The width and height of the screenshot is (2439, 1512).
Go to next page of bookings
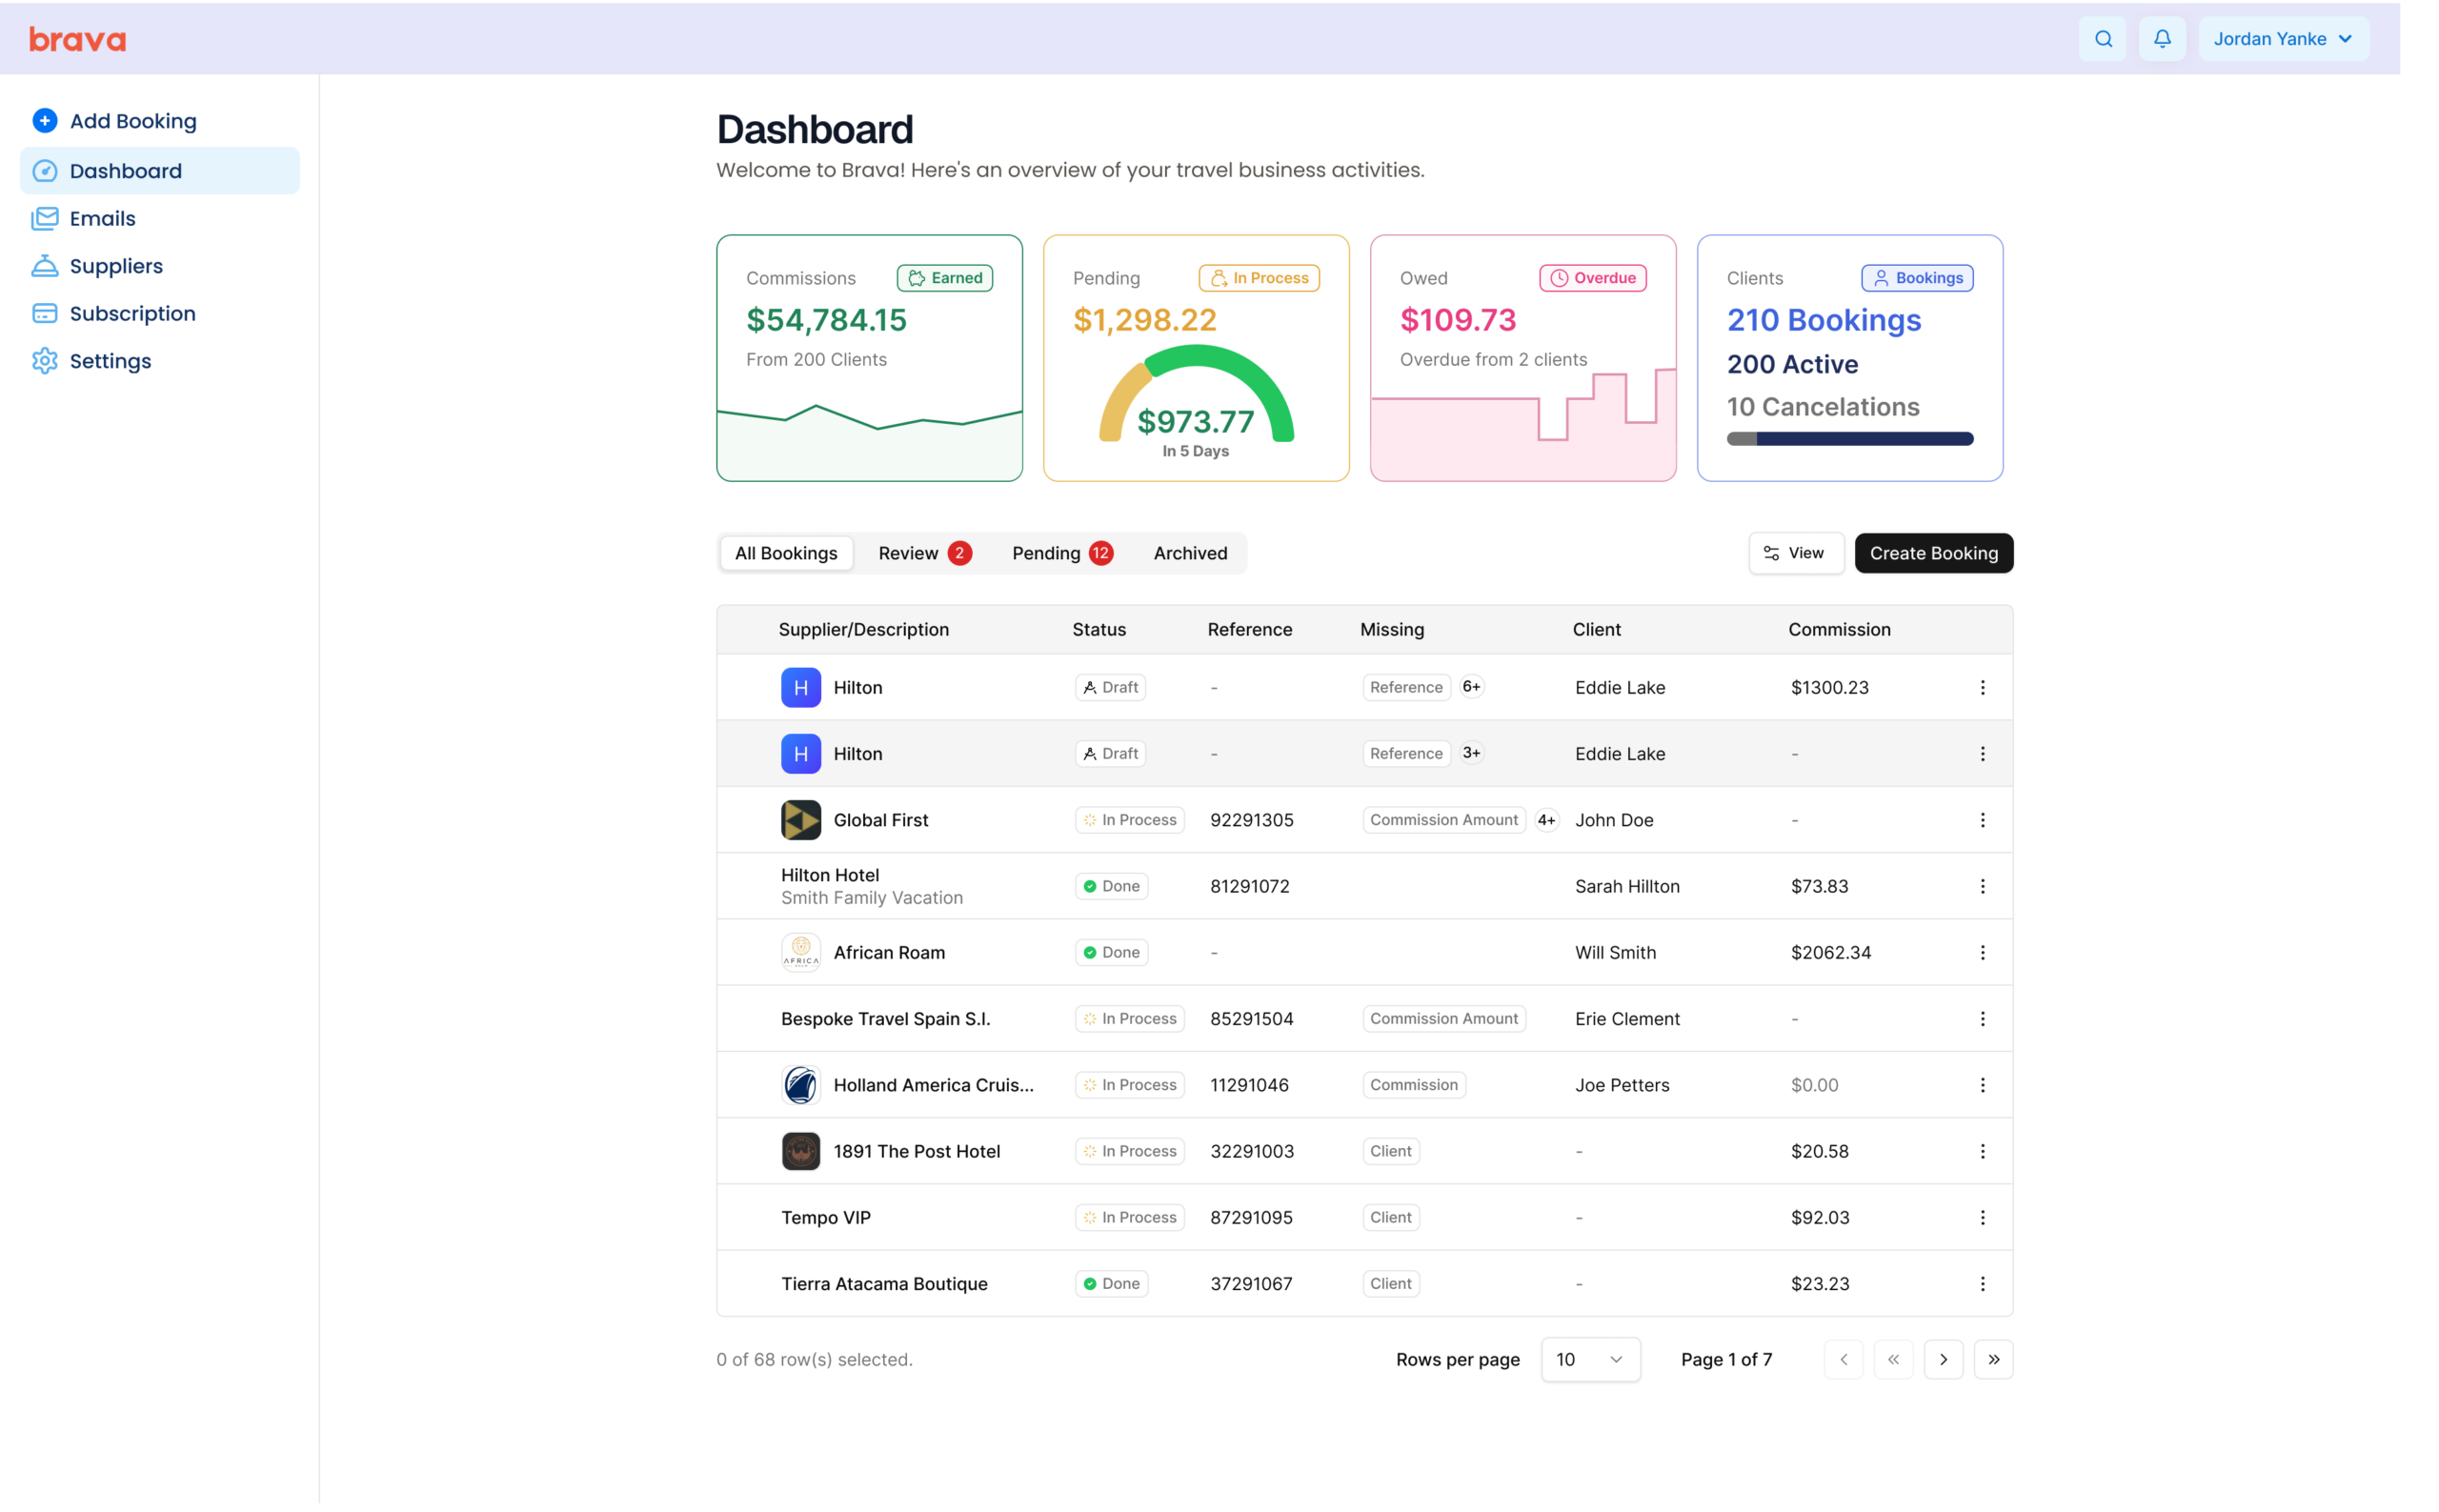(x=1943, y=1359)
